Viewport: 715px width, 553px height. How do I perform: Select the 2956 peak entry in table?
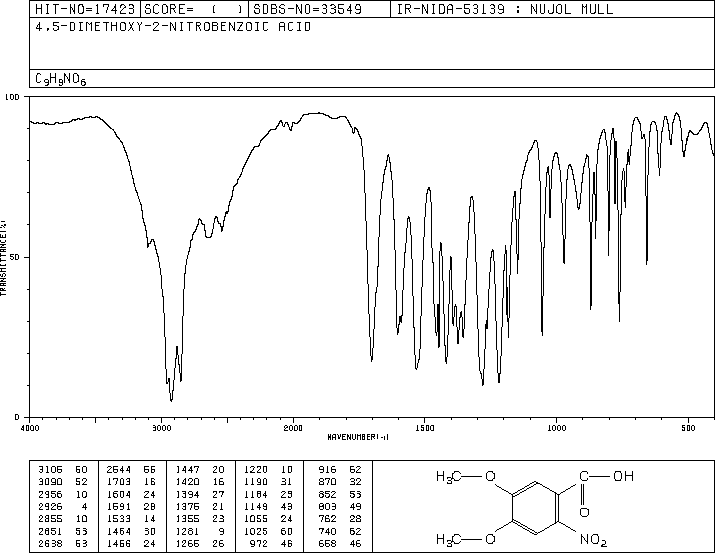(63, 494)
